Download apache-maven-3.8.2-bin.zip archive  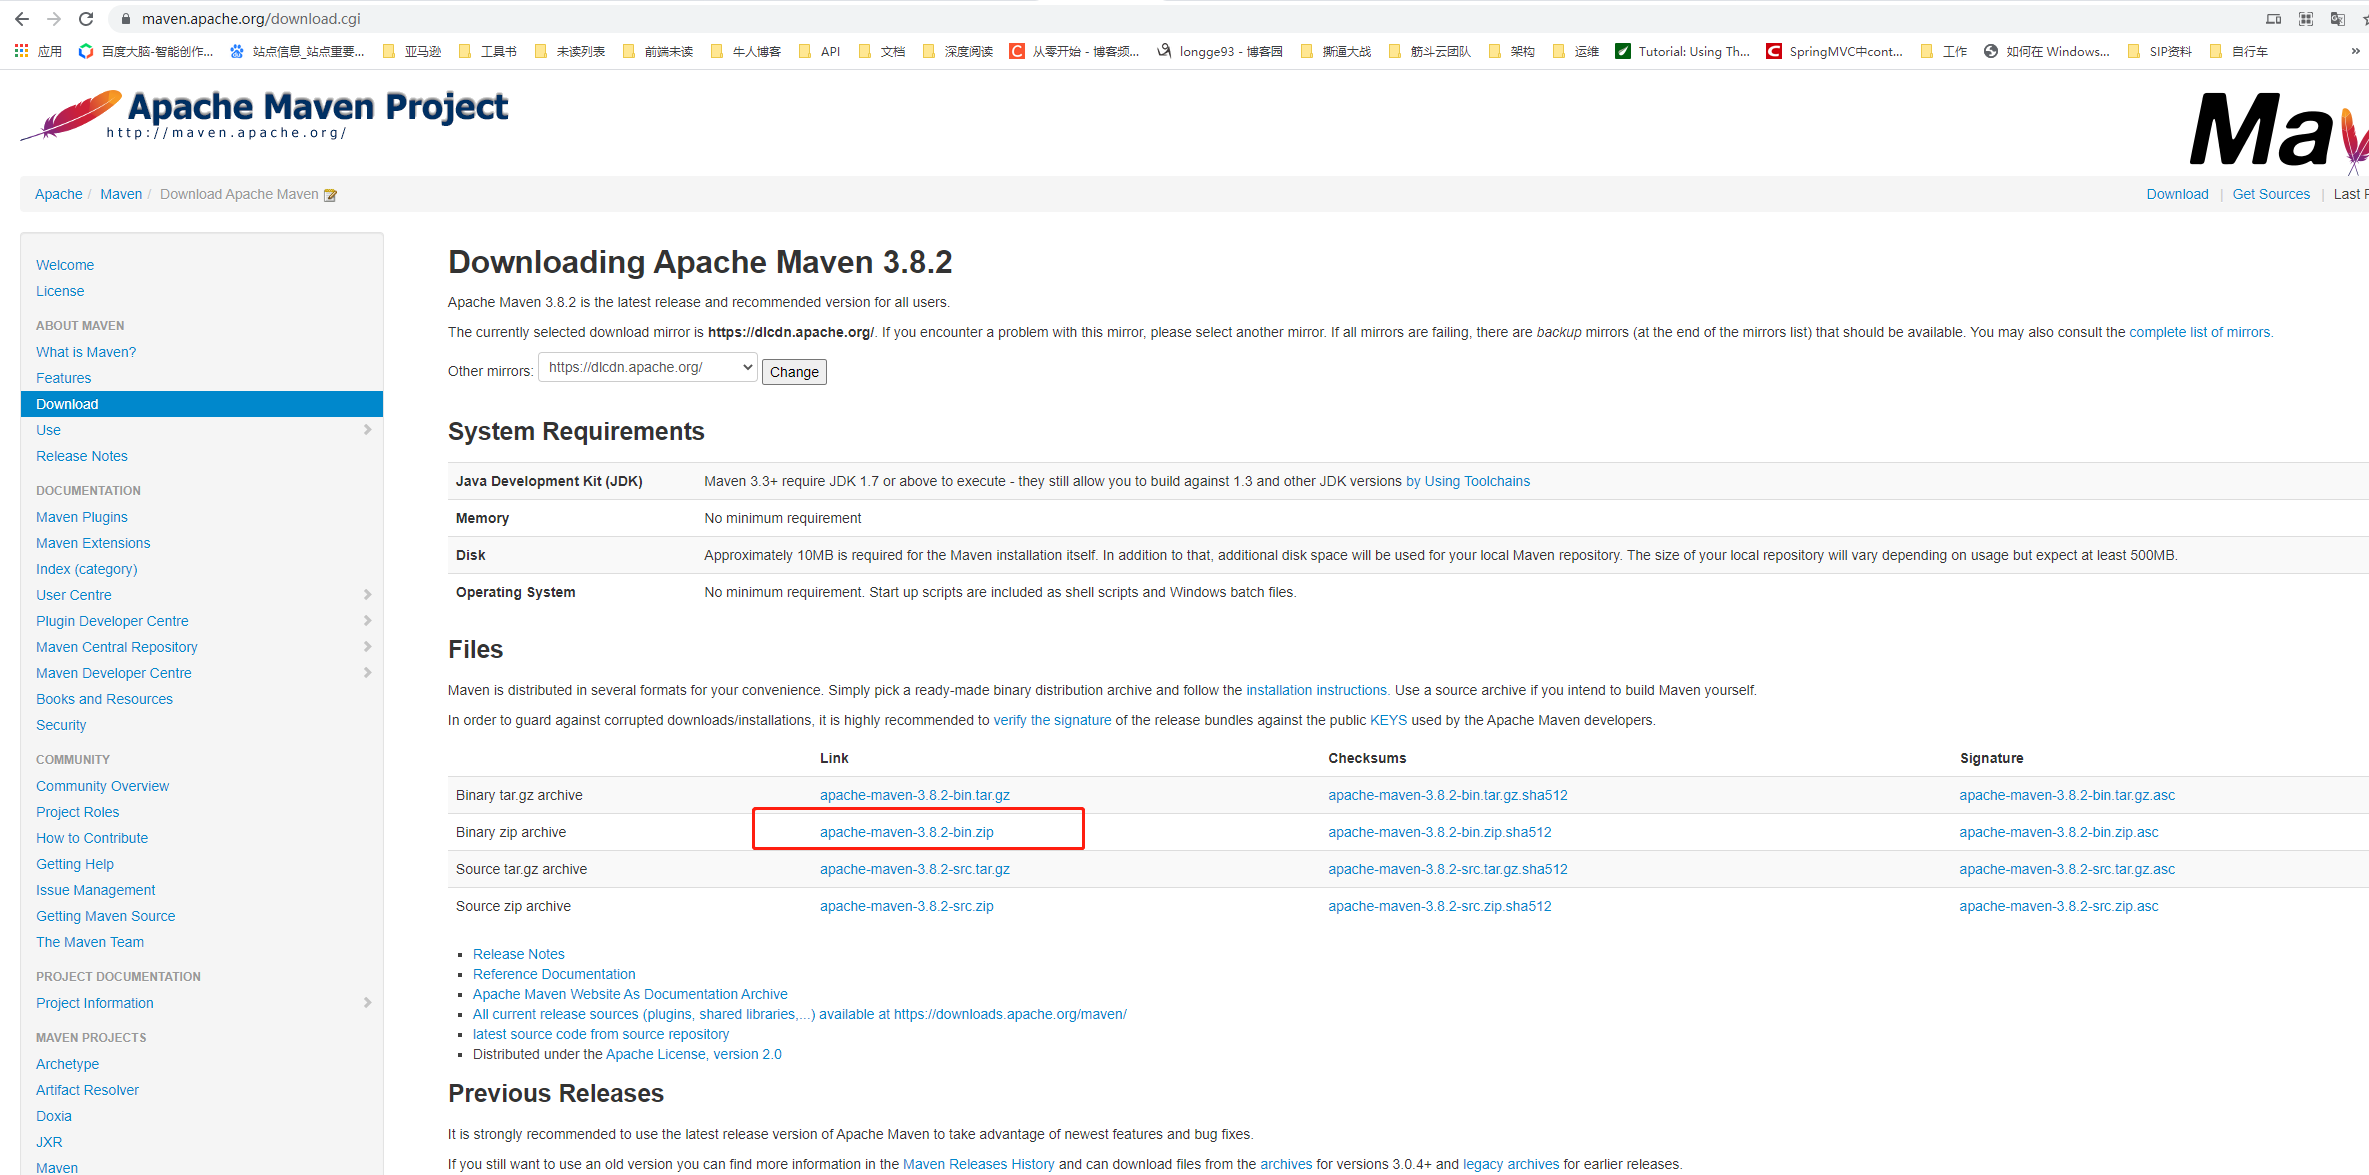(906, 831)
